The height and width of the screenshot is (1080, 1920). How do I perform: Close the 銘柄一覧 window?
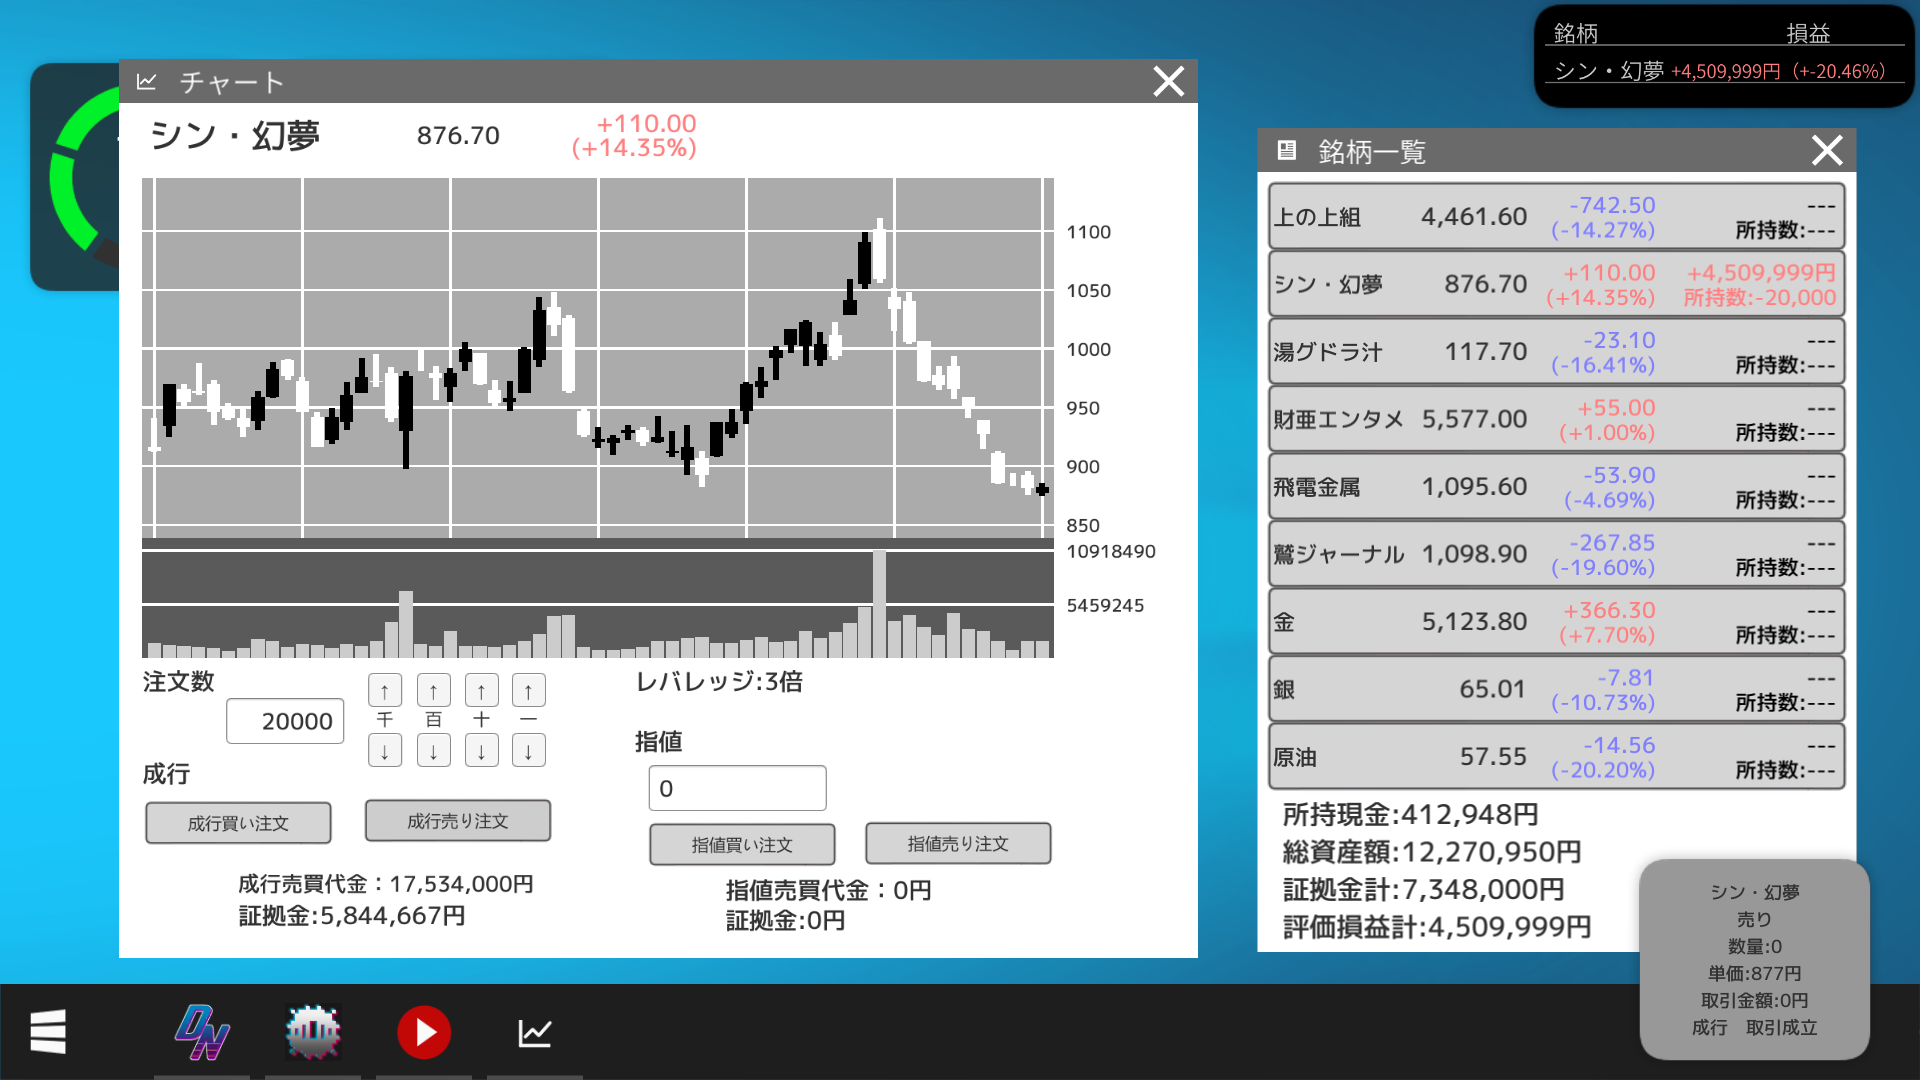pyautogui.click(x=1827, y=150)
